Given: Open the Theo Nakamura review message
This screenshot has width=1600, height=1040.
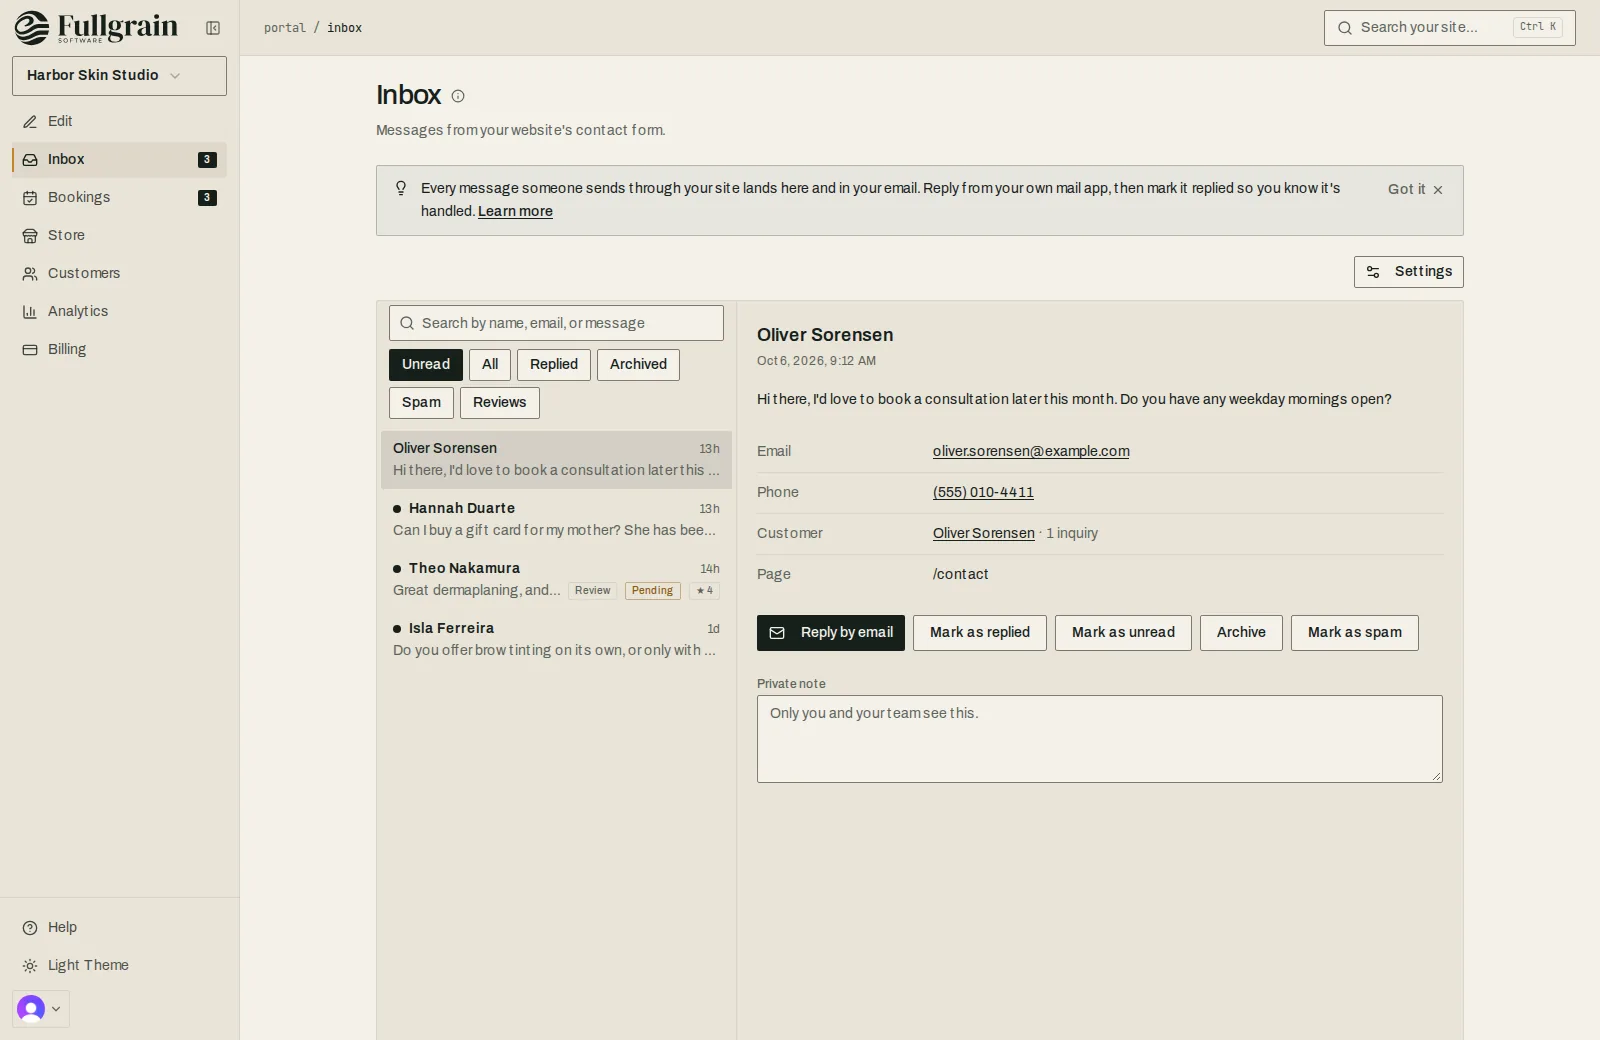Looking at the screenshot, I should 556,580.
